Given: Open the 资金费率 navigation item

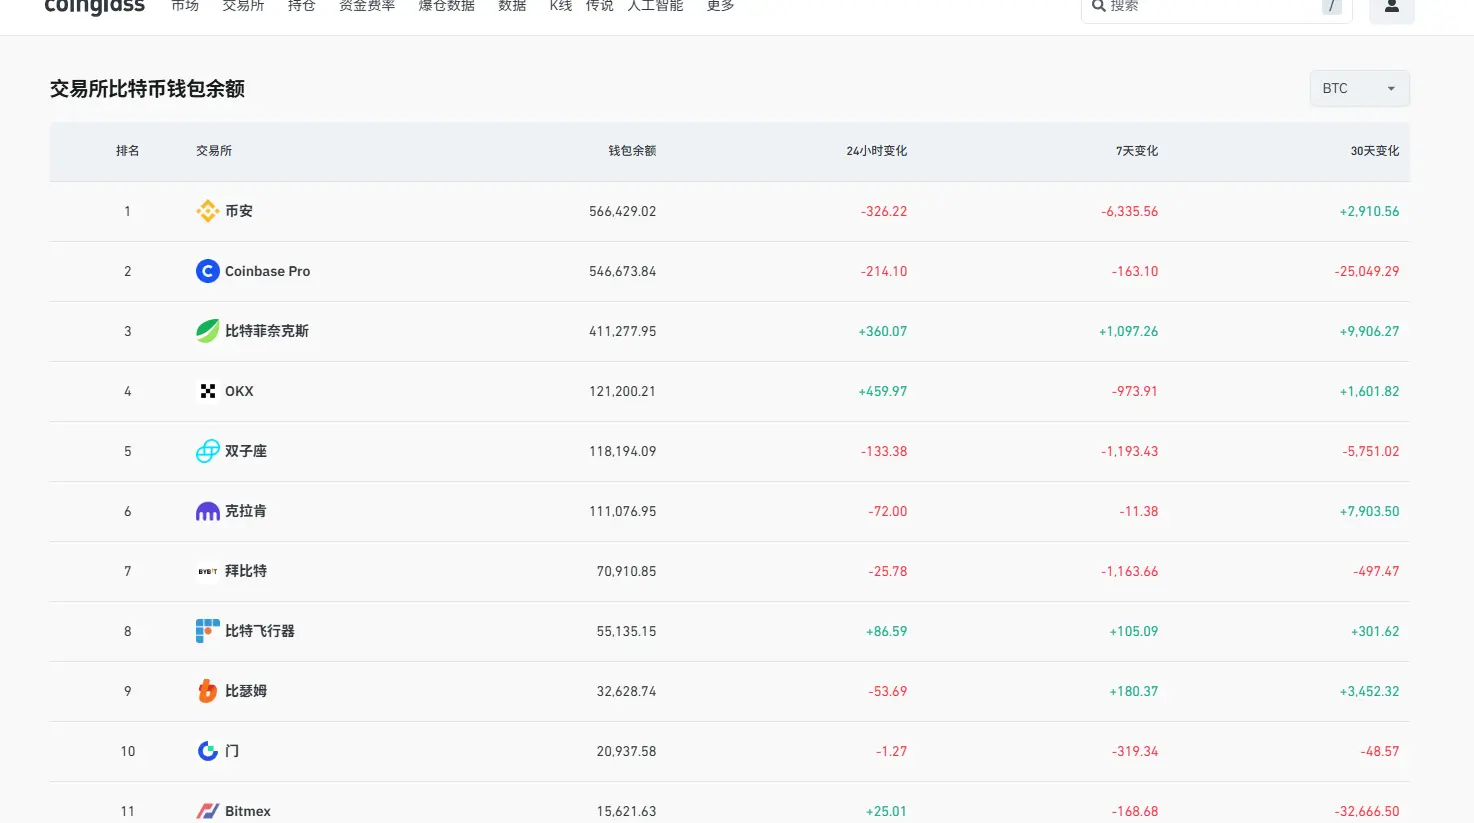Looking at the screenshot, I should 367,6.
